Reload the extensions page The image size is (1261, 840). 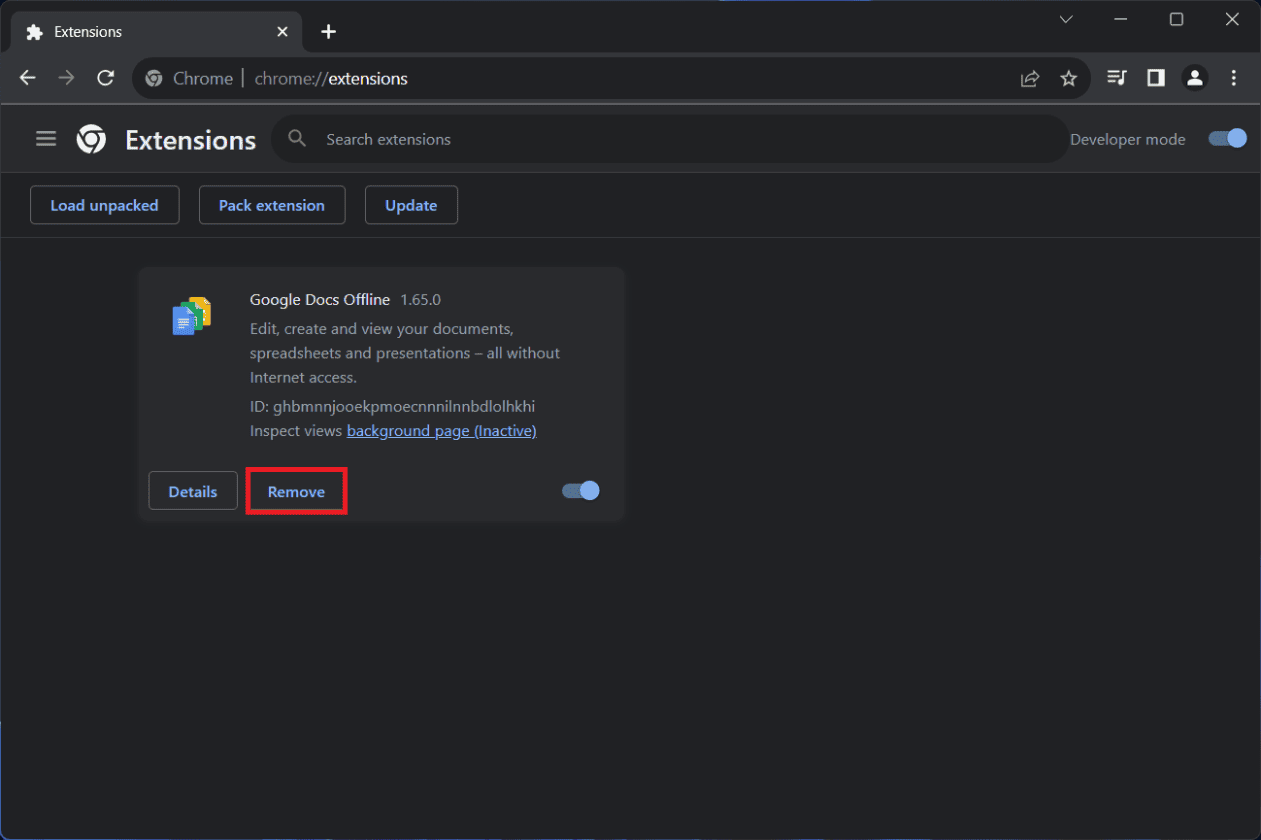pos(105,78)
